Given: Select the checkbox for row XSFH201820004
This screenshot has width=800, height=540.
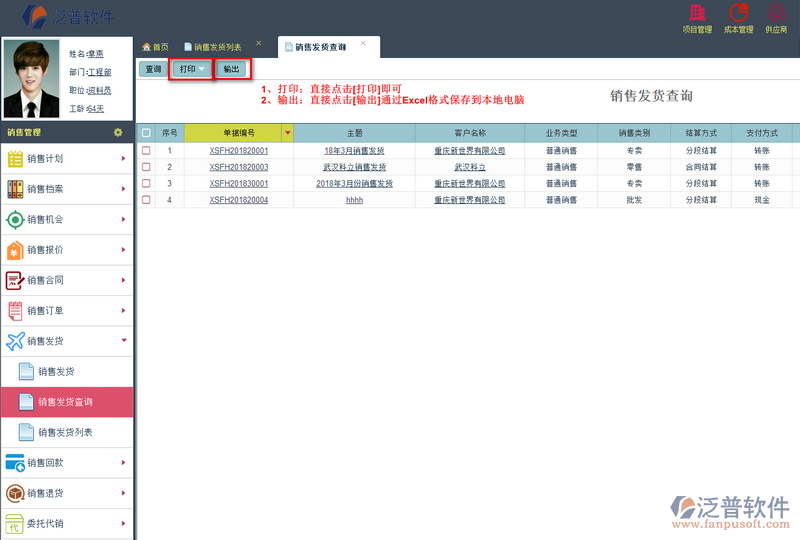Looking at the screenshot, I should (146, 200).
